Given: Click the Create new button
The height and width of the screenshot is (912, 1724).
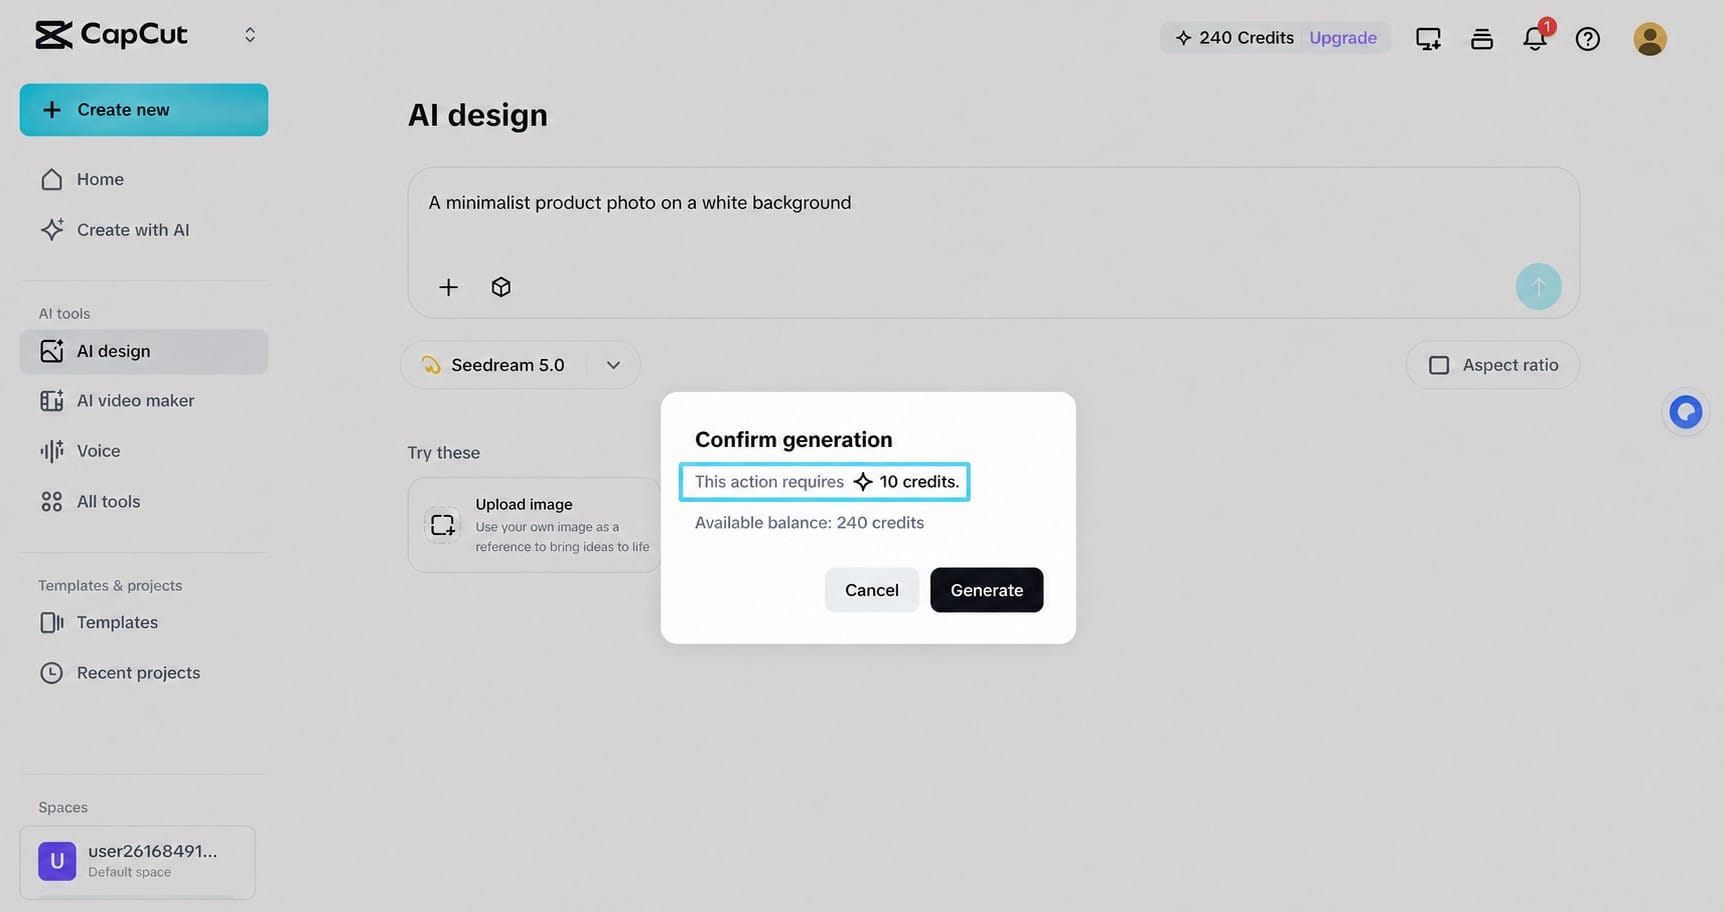Looking at the screenshot, I should click(x=144, y=110).
